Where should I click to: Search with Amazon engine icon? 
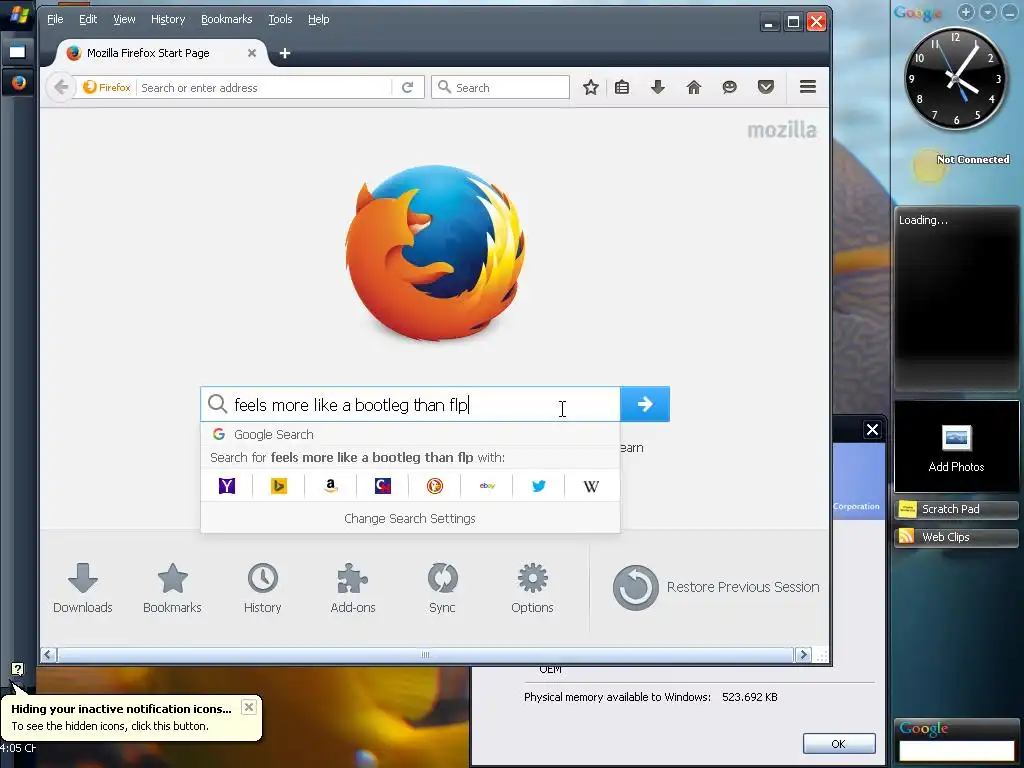click(330, 486)
